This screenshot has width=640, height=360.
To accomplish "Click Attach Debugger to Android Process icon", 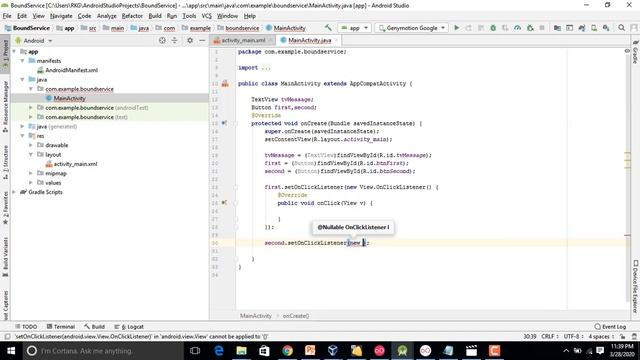I will [x=530, y=28].
